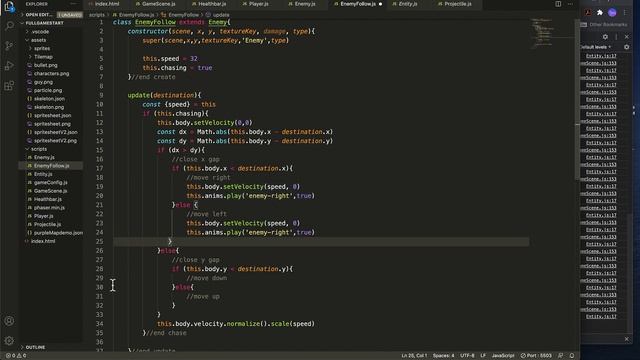Change JavaScript language mode
The height and width of the screenshot is (360, 640).
[x=503, y=356]
